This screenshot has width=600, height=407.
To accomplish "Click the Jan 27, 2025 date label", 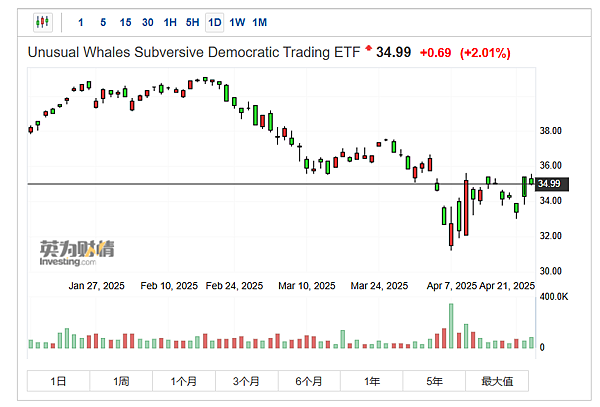I will click(96, 286).
